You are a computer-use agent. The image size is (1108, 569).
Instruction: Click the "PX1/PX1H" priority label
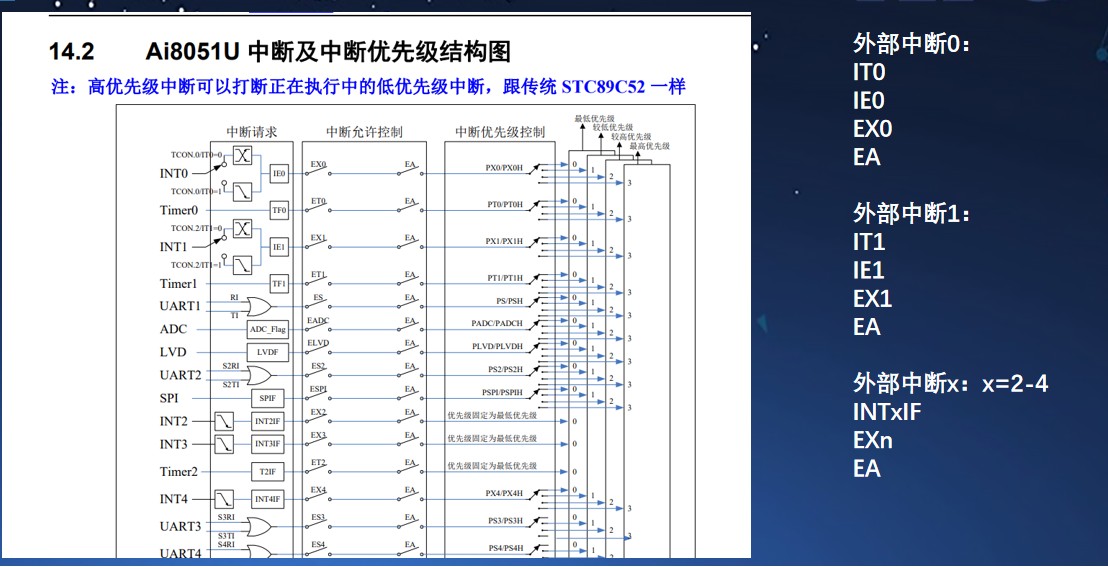[x=504, y=241]
